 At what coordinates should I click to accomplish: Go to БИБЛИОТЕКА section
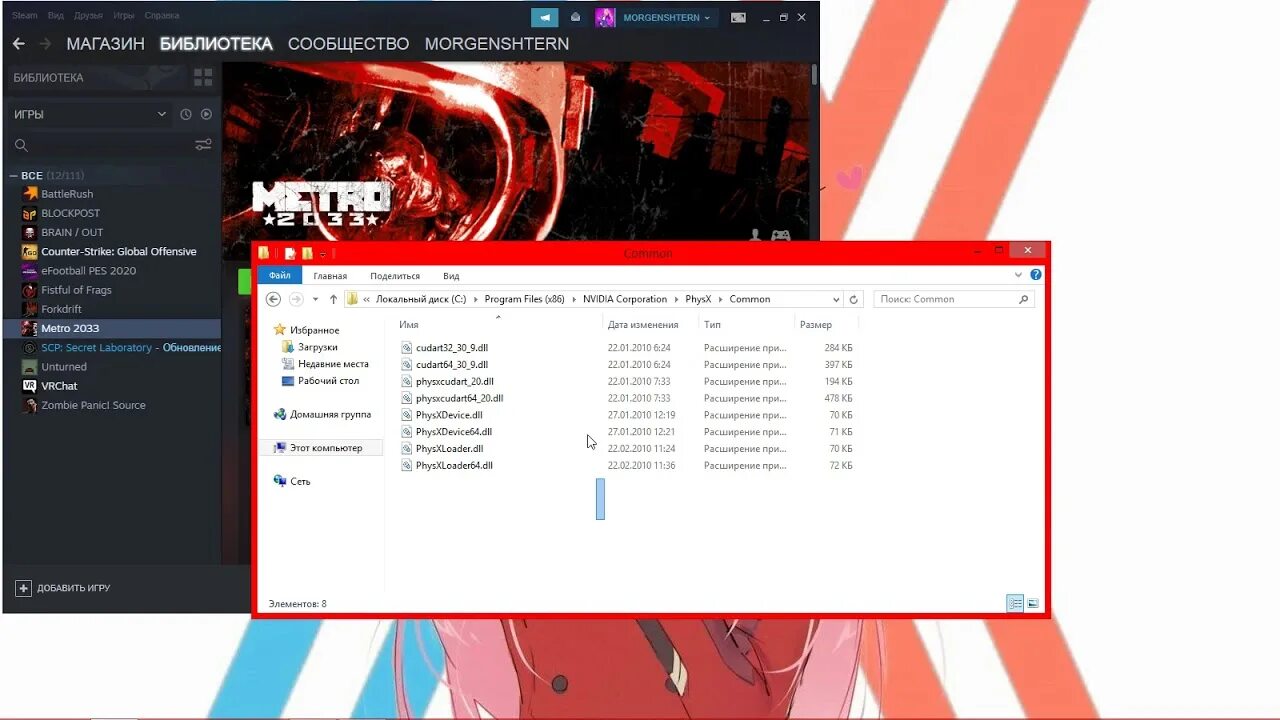pos(216,44)
